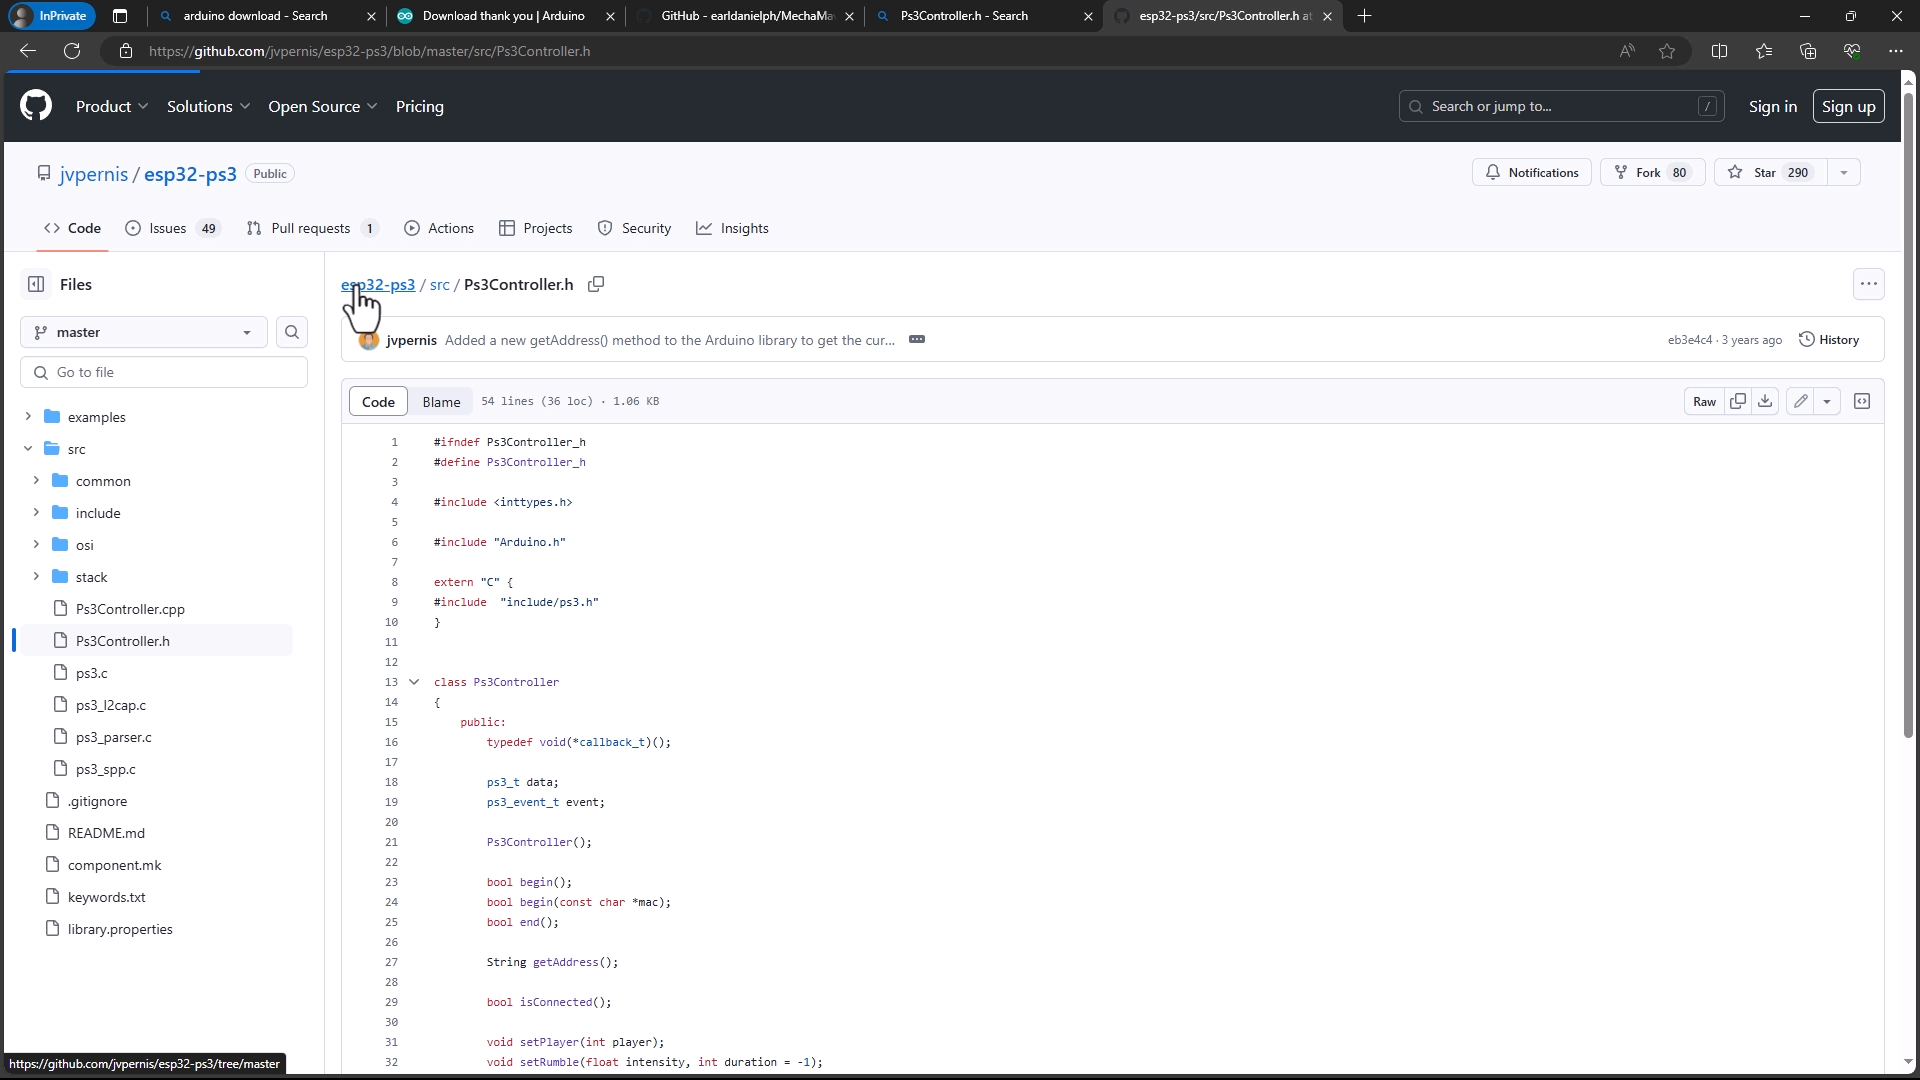Open the Solutions menu
1920x1080 pixels.
pyautogui.click(x=208, y=107)
